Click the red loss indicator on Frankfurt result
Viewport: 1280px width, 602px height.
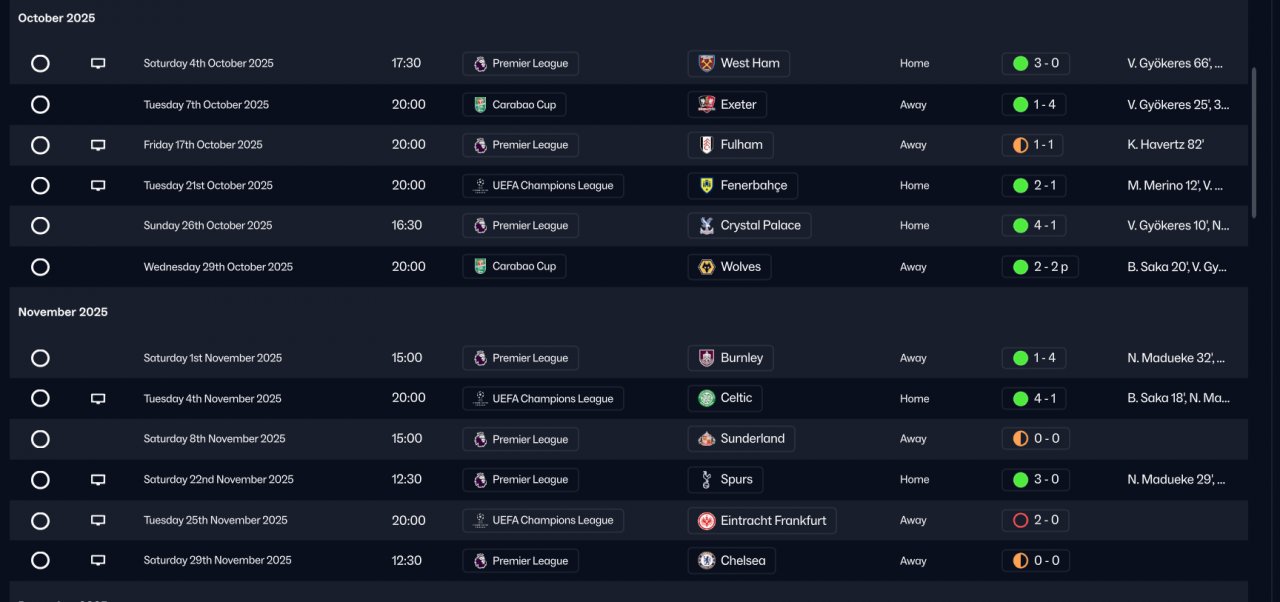click(x=1020, y=521)
